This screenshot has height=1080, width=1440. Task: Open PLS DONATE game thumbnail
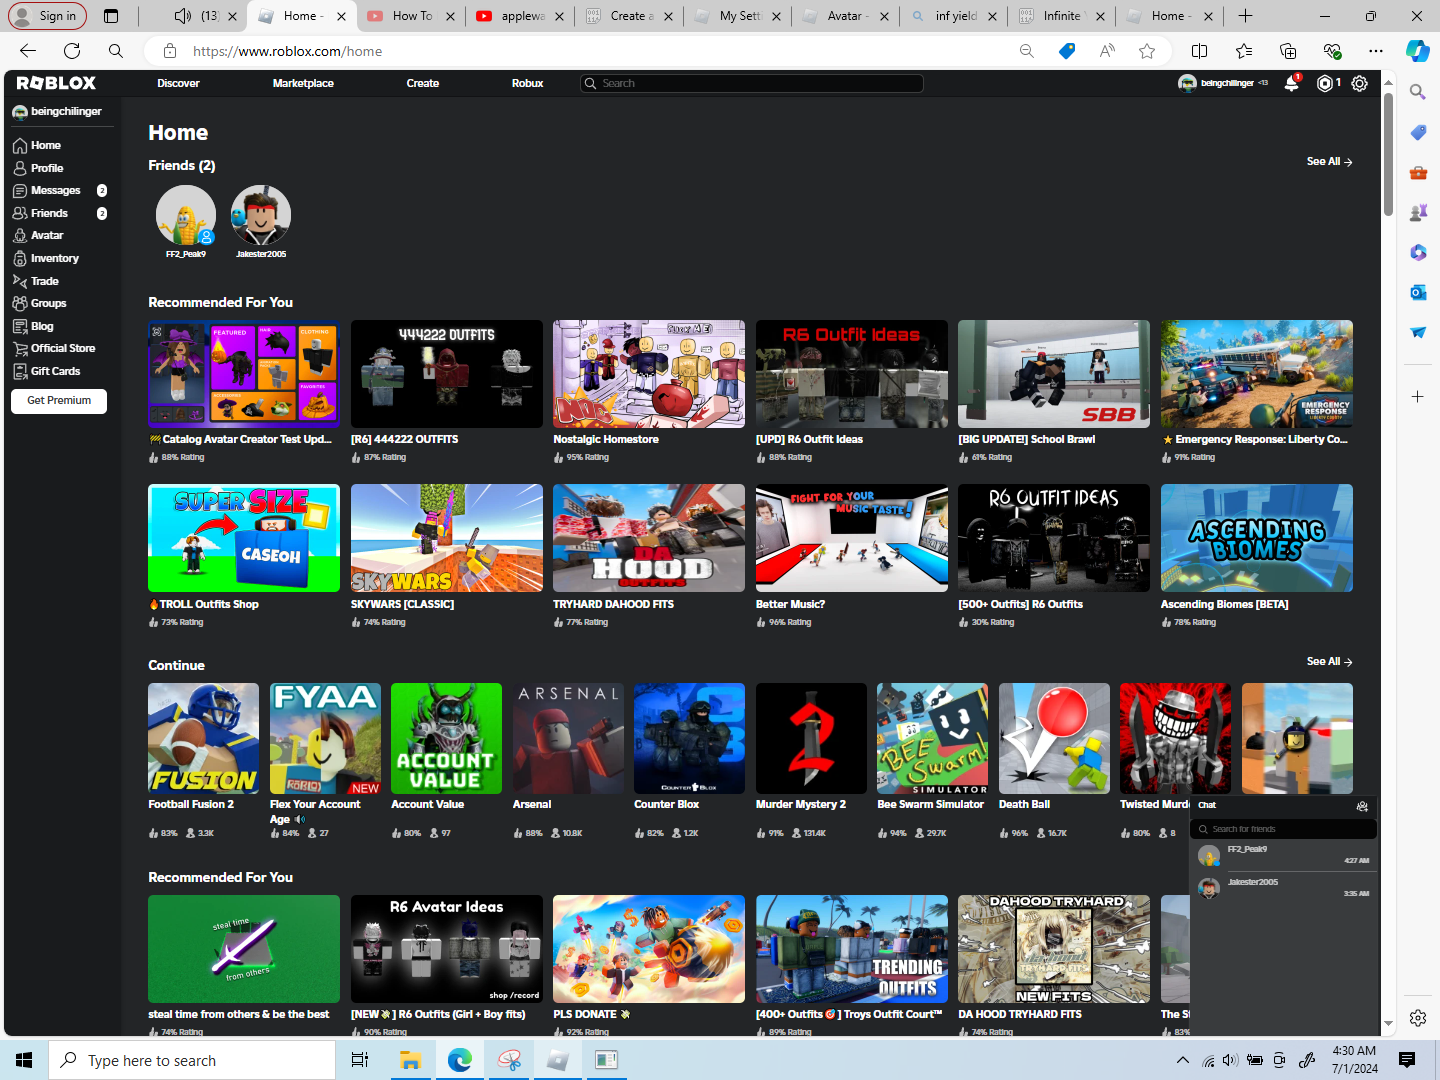coord(649,949)
